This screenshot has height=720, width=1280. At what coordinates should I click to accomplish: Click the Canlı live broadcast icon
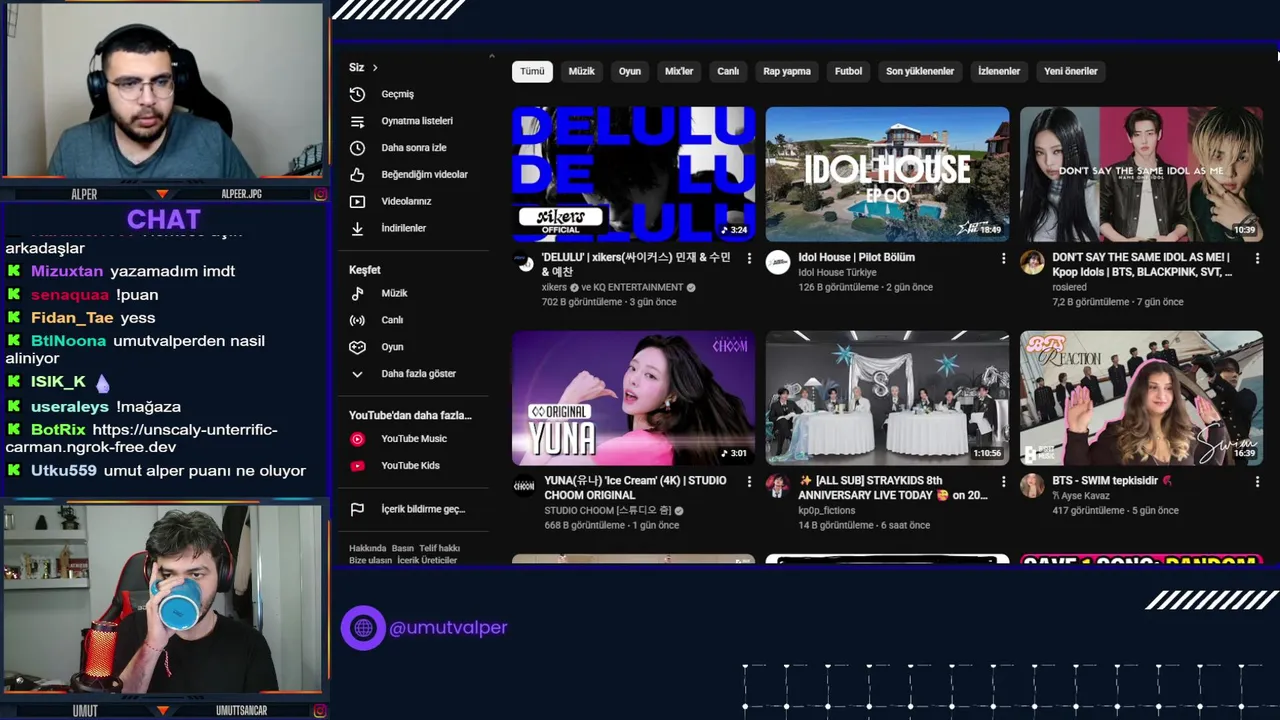click(x=357, y=320)
